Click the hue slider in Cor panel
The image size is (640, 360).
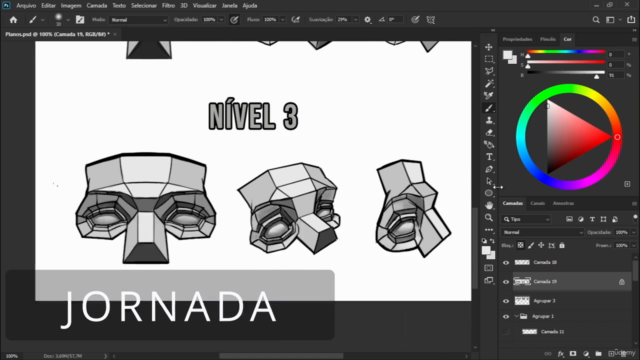click(x=566, y=52)
